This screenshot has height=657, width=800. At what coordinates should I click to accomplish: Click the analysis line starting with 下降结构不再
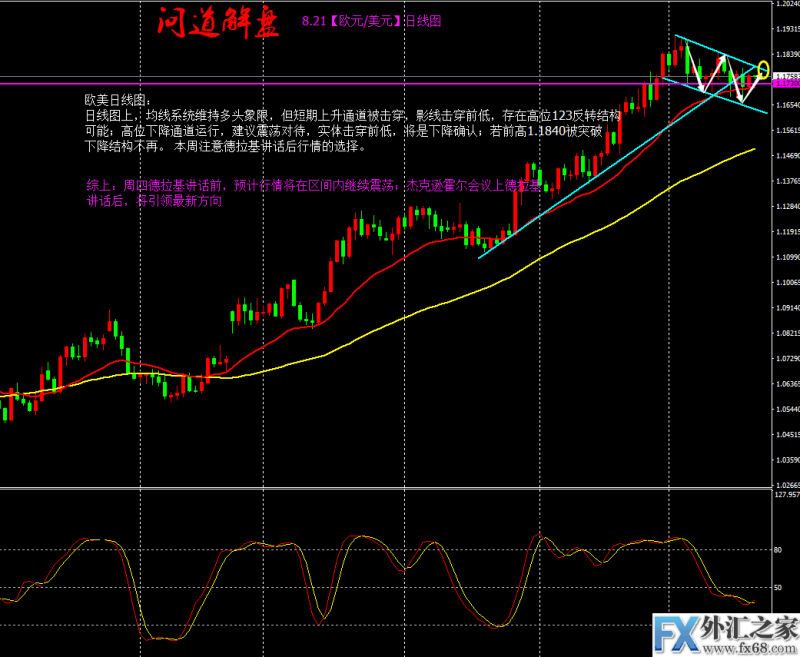226,146
